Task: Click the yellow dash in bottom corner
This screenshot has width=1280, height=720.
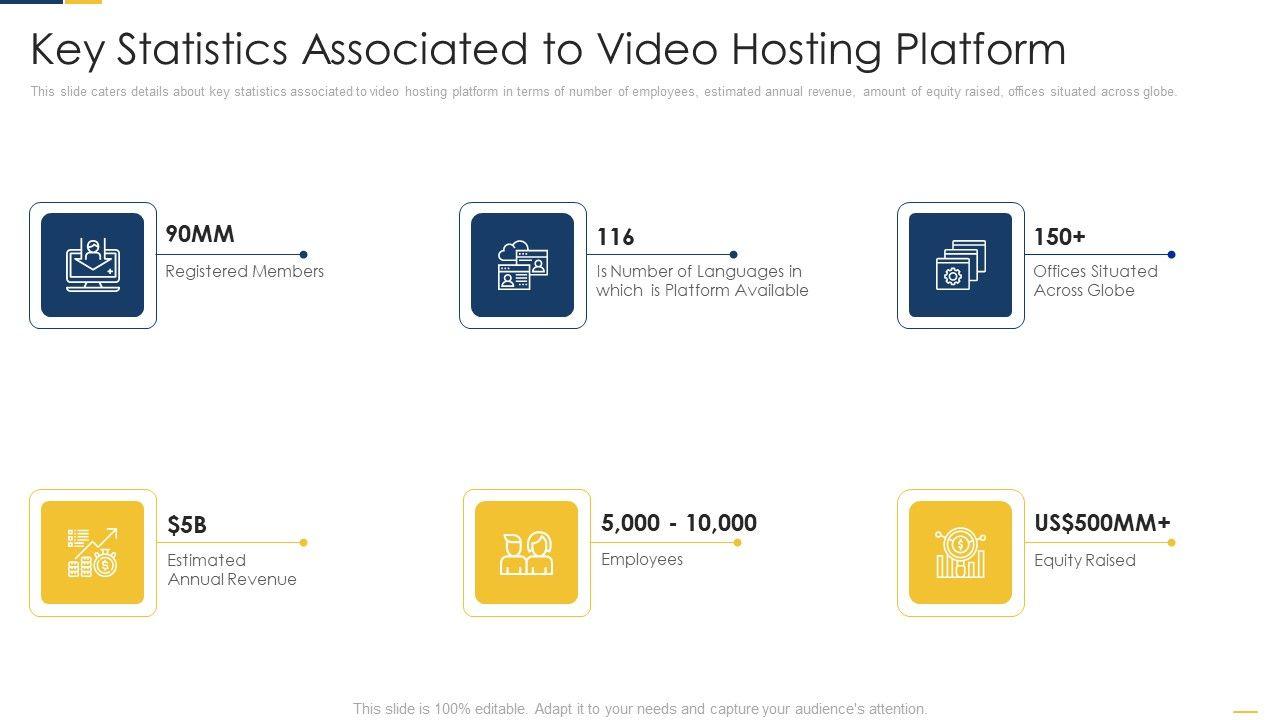Action: click(x=1245, y=711)
